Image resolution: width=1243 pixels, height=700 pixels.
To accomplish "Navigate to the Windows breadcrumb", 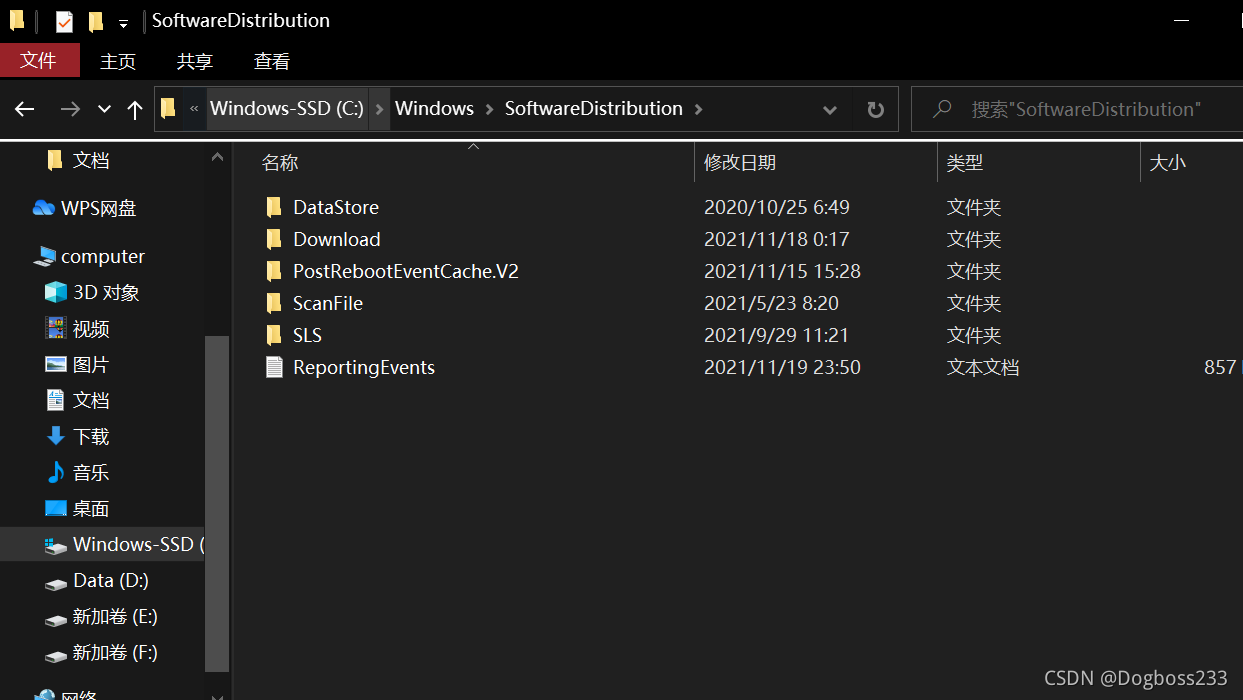I will pos(434,109).
